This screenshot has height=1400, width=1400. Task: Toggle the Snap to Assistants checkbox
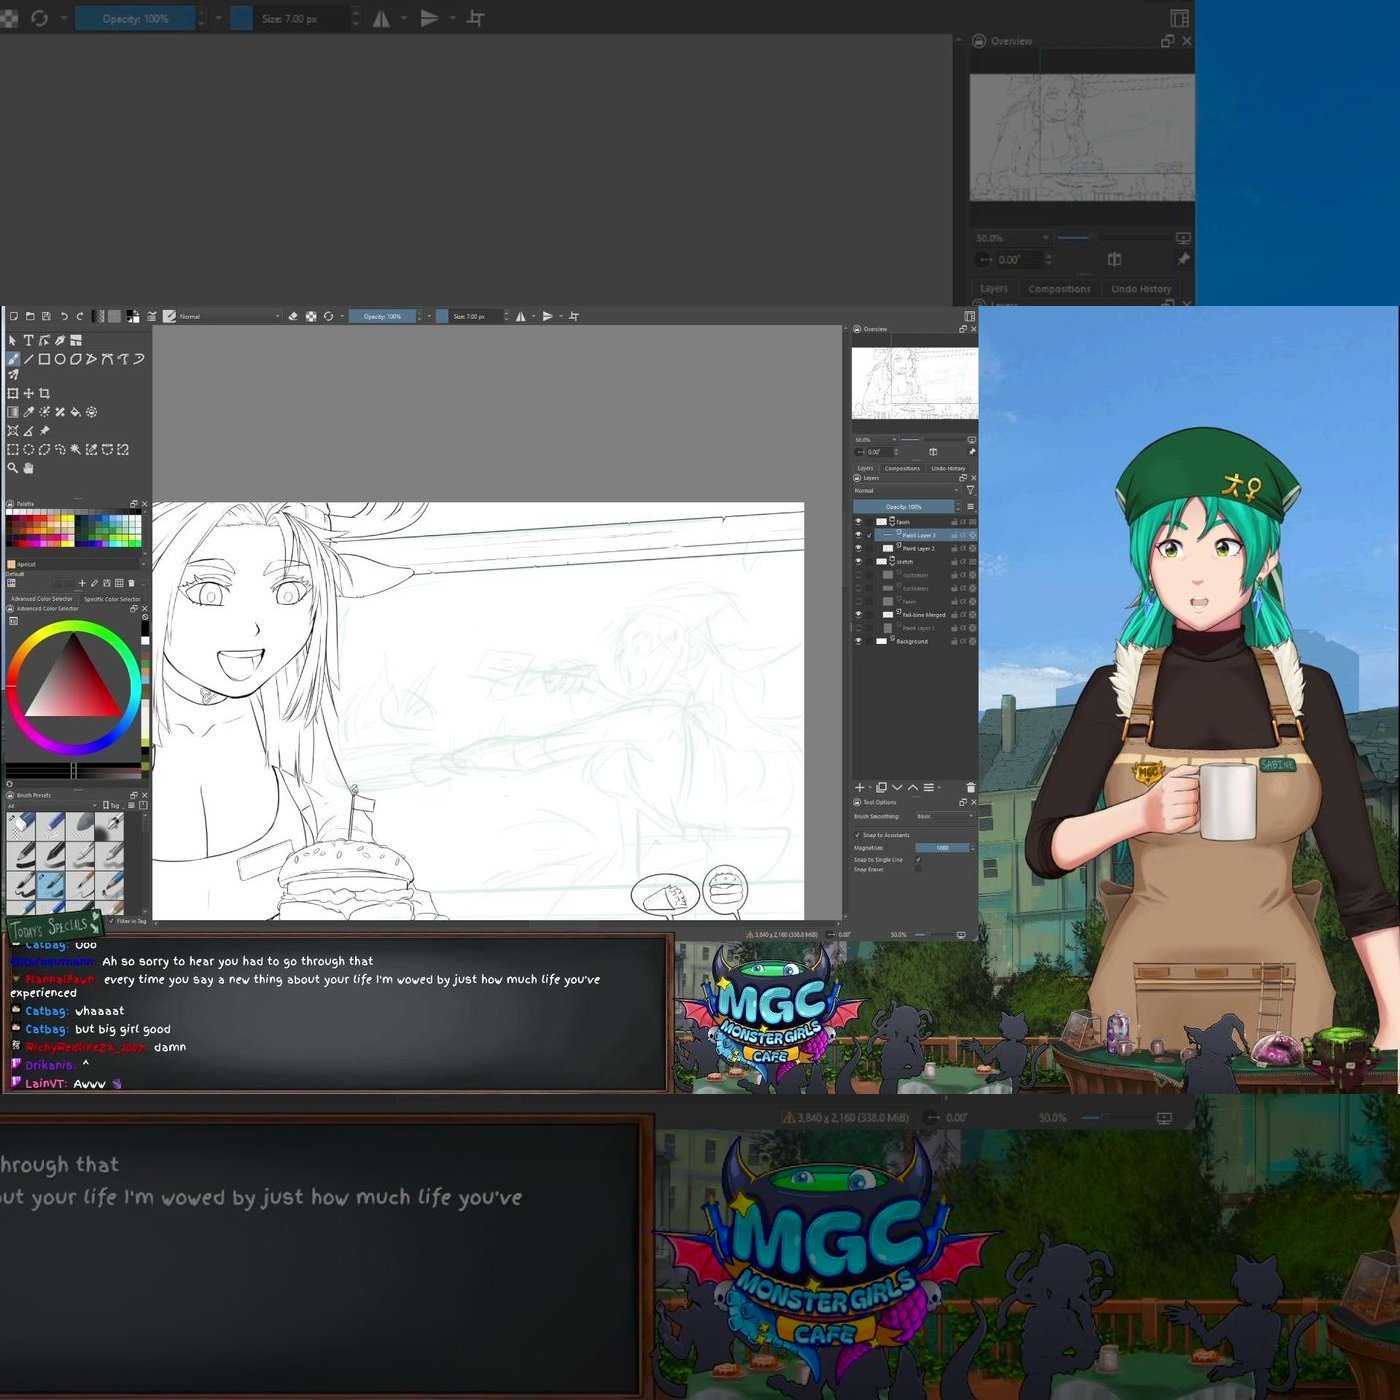click(857, 835)
